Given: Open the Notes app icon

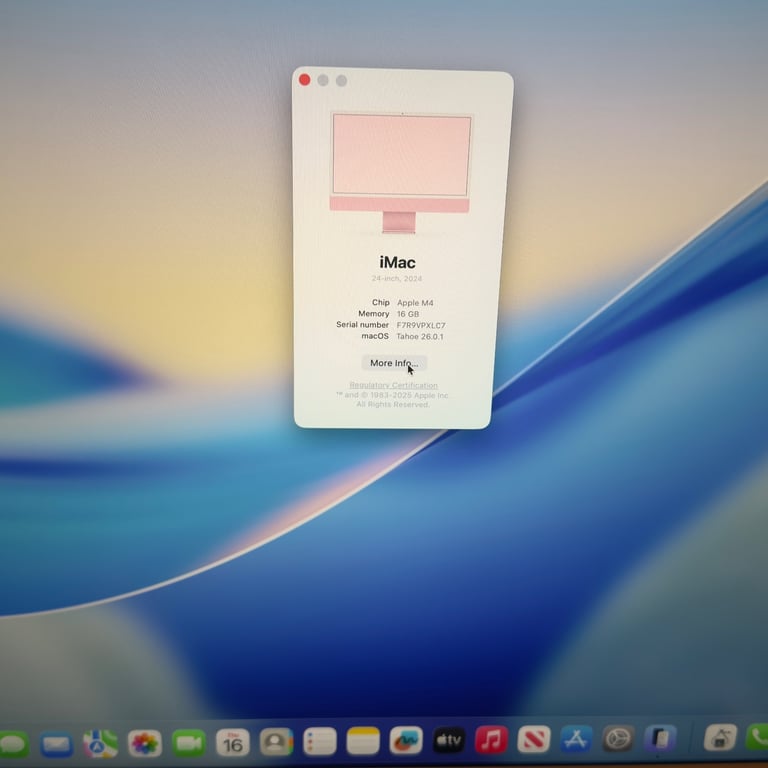Looking at the screenshot, I should click(363, 741).
